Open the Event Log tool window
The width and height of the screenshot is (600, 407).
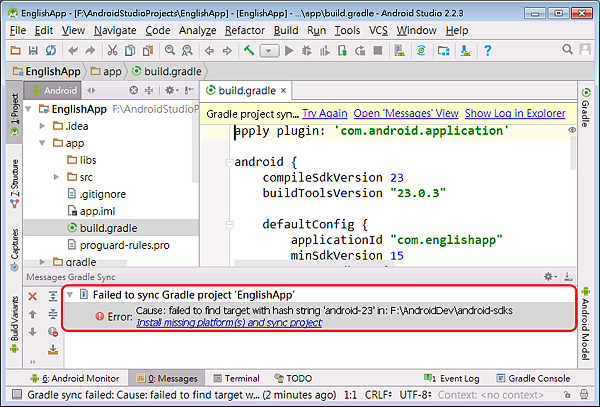point(452,378)
